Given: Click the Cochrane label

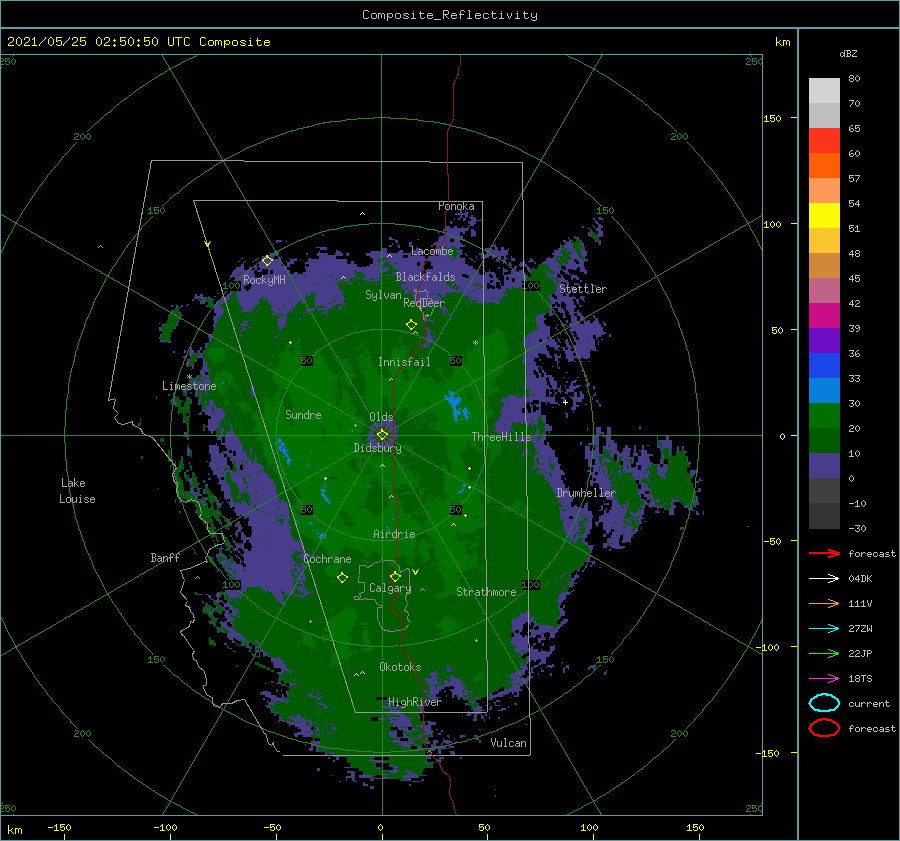Looking at the screenshot, I should point(327,559).
